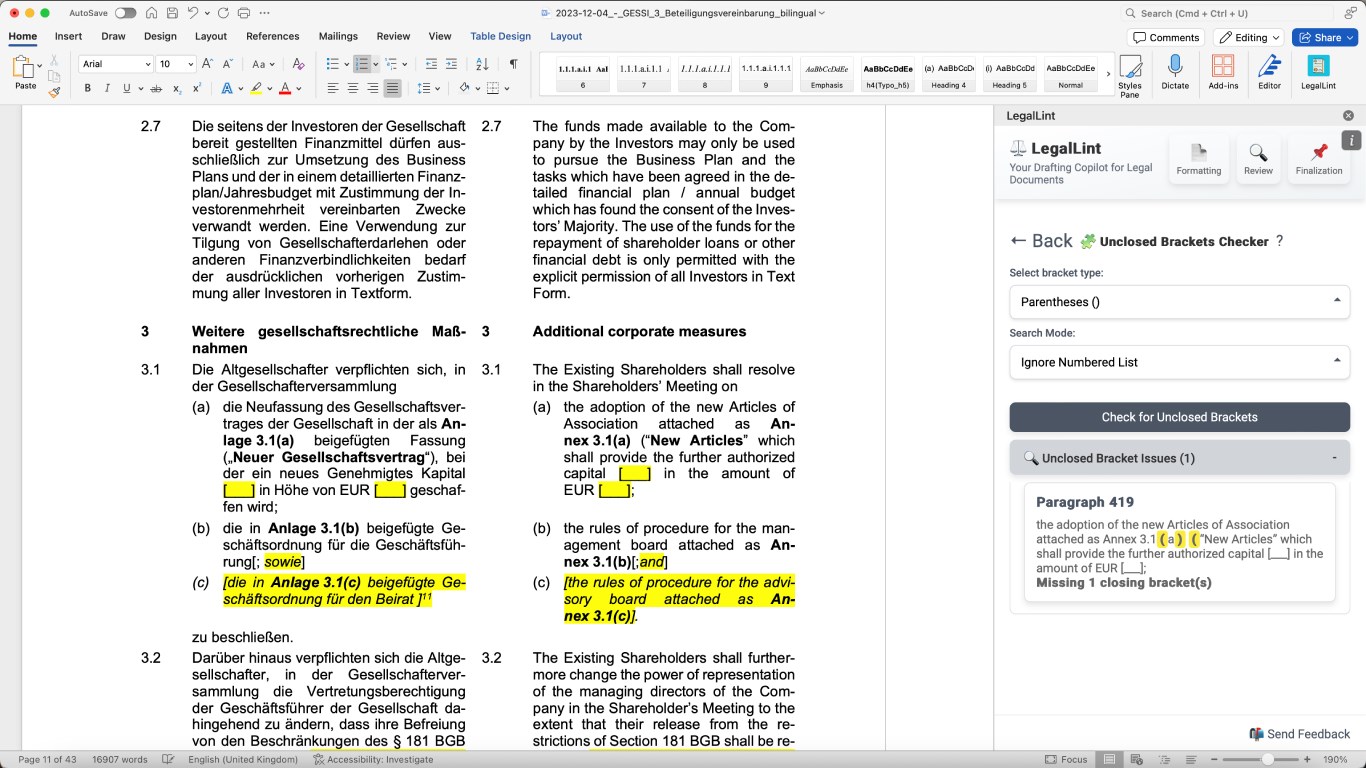Switch to the Draw tab
This screenshot has height=768, width=1366.
pos(113,36)
